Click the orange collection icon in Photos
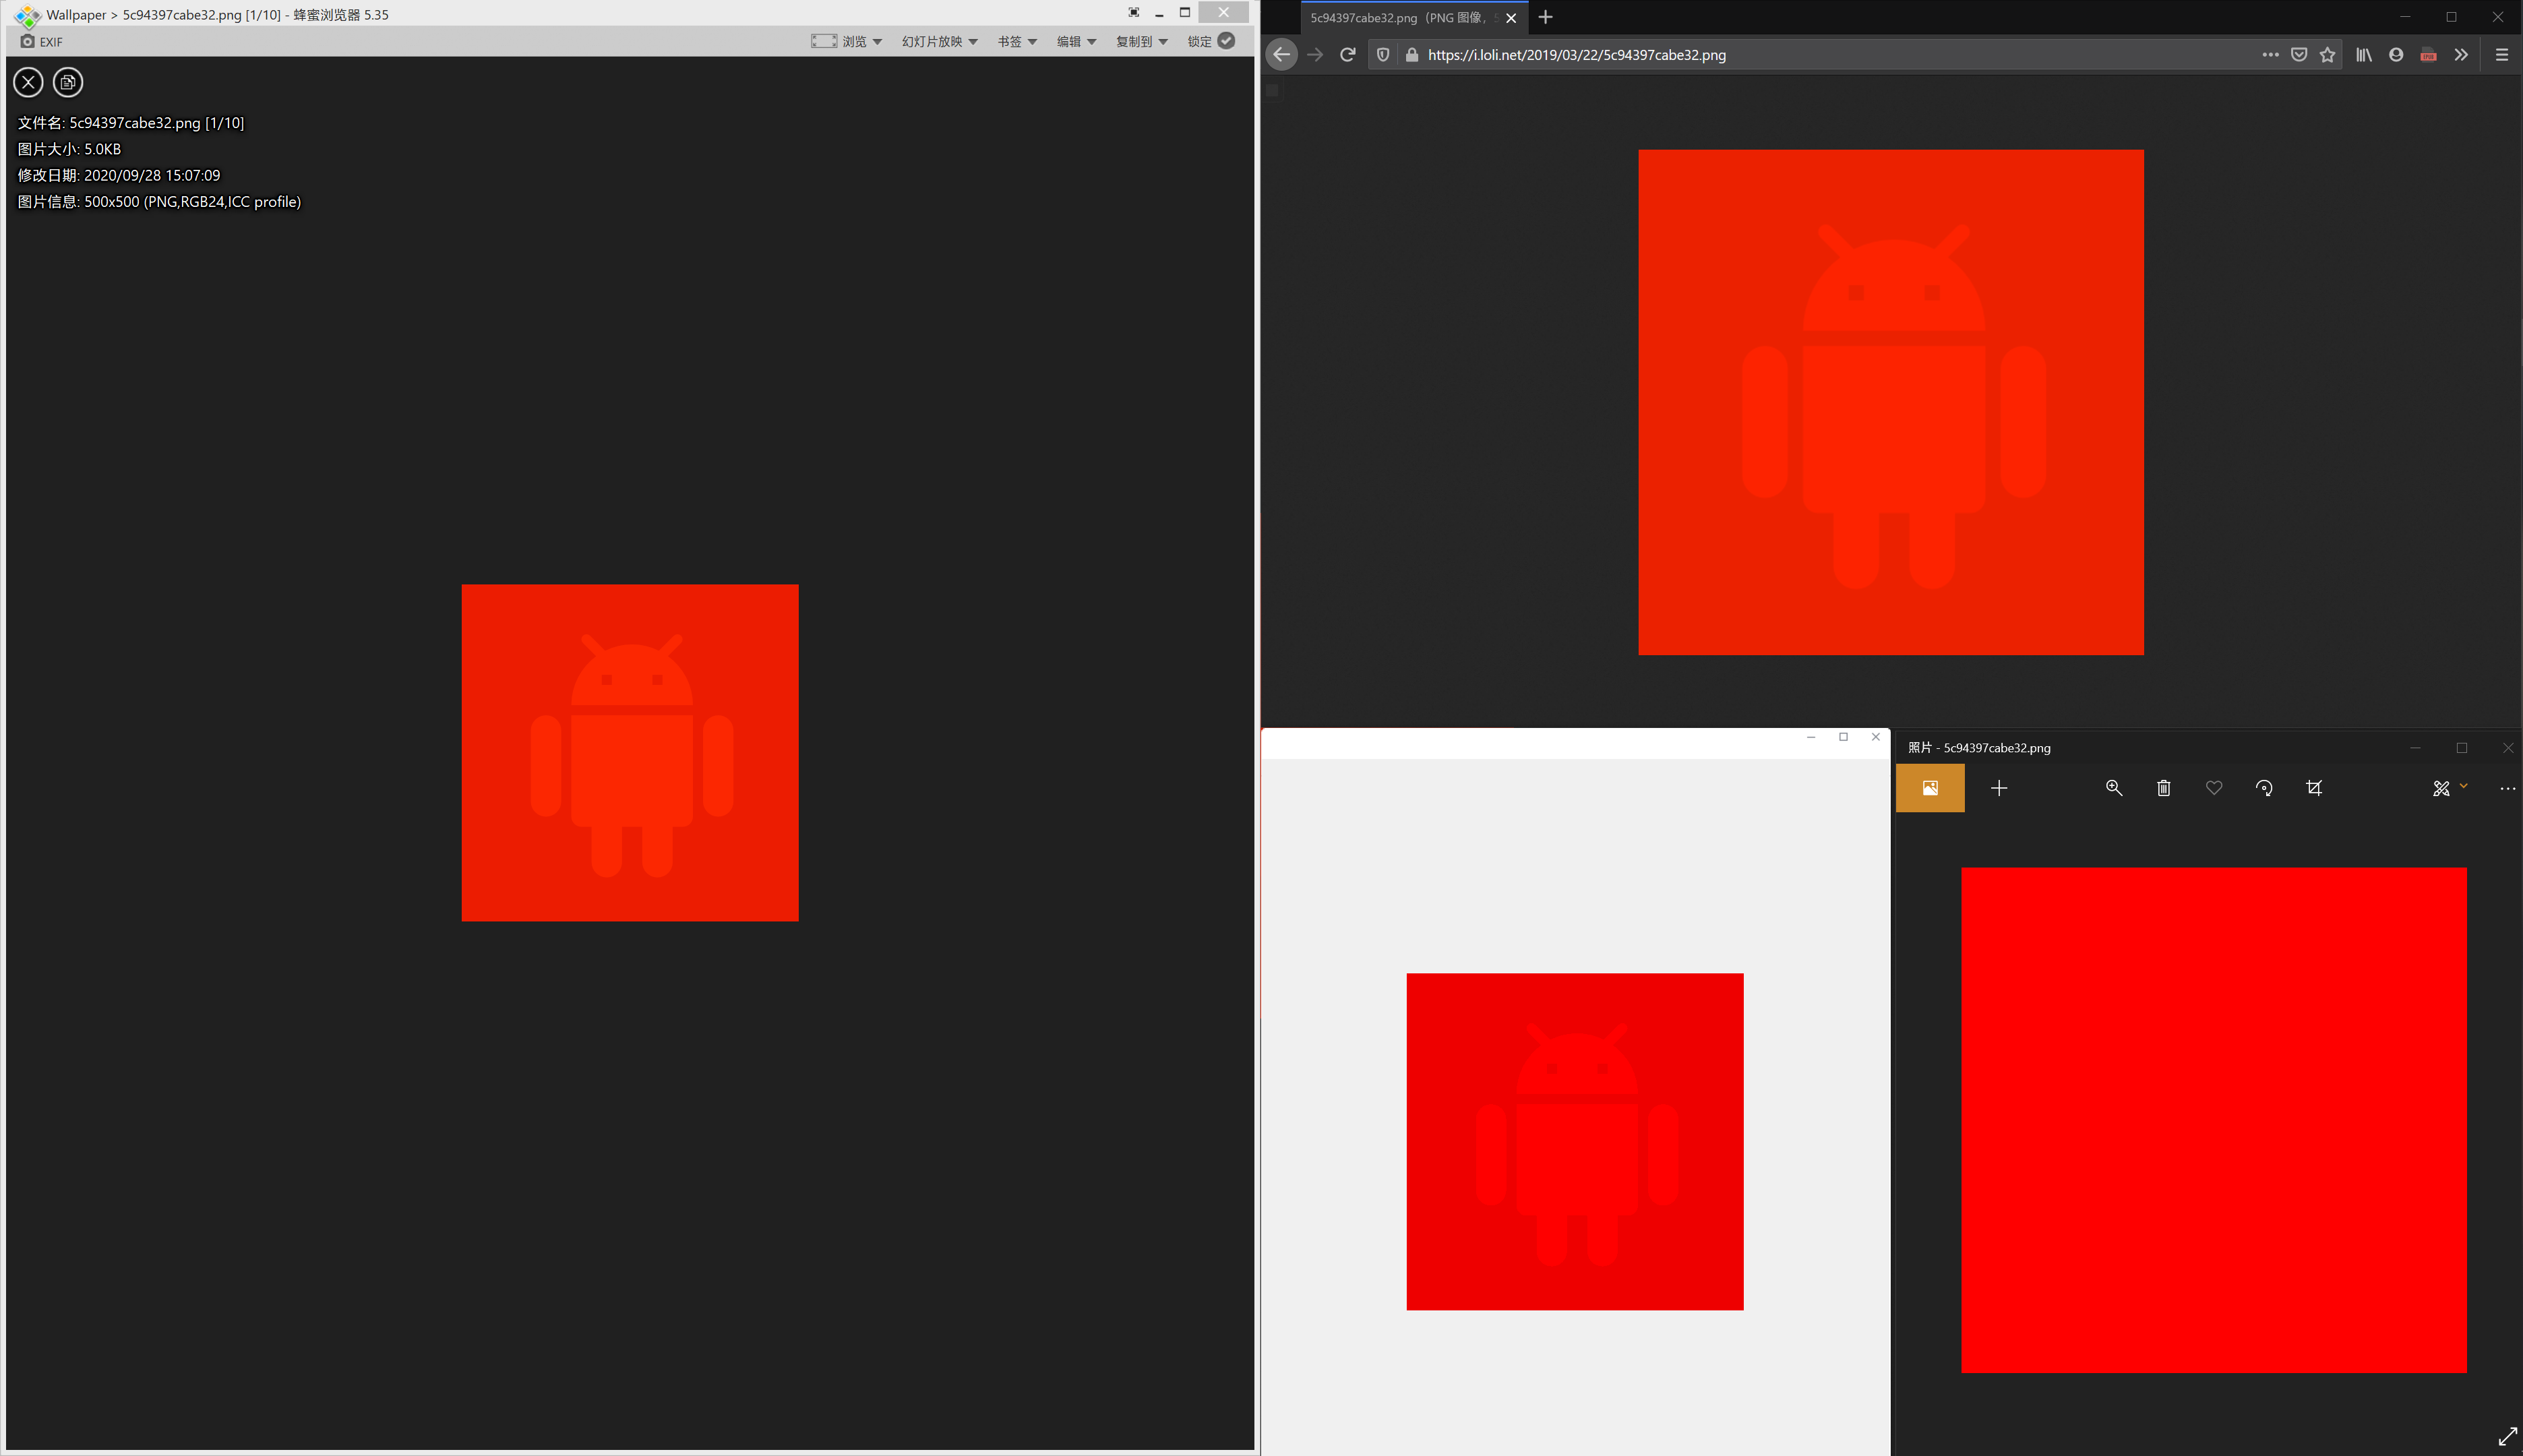2523x1456 pixels. [1930, 788]
